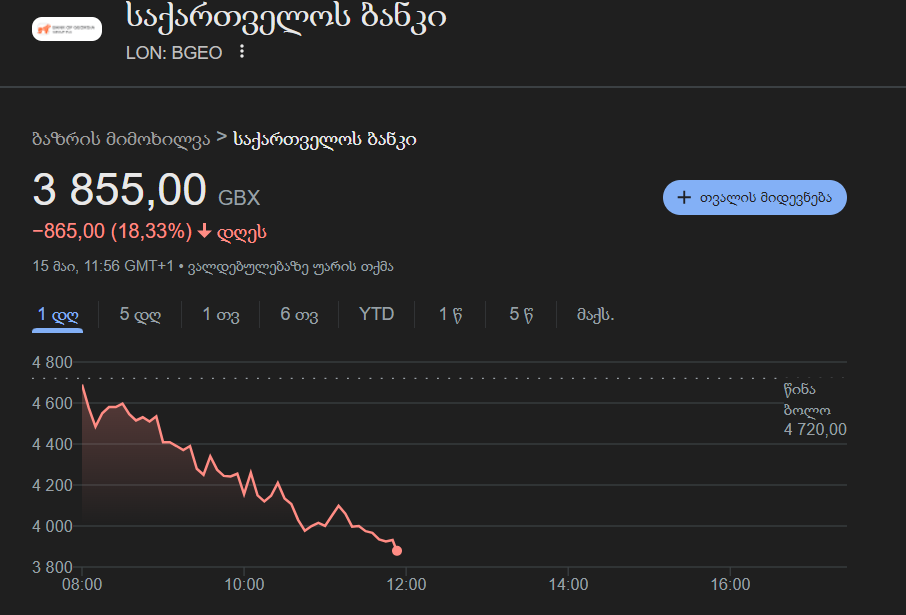
Task: Click the red down arrow beside 18,33%
Action: (204, 232)
